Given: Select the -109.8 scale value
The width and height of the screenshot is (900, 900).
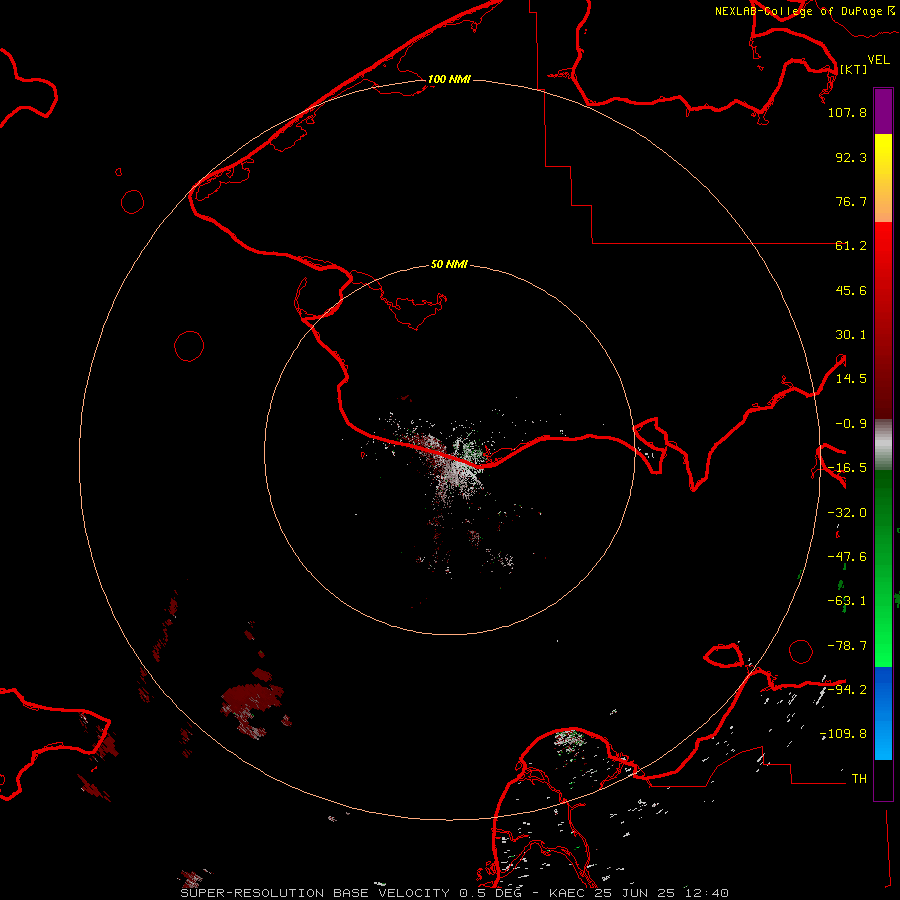Looking at the screenshot, I should (x=844, y=734).
